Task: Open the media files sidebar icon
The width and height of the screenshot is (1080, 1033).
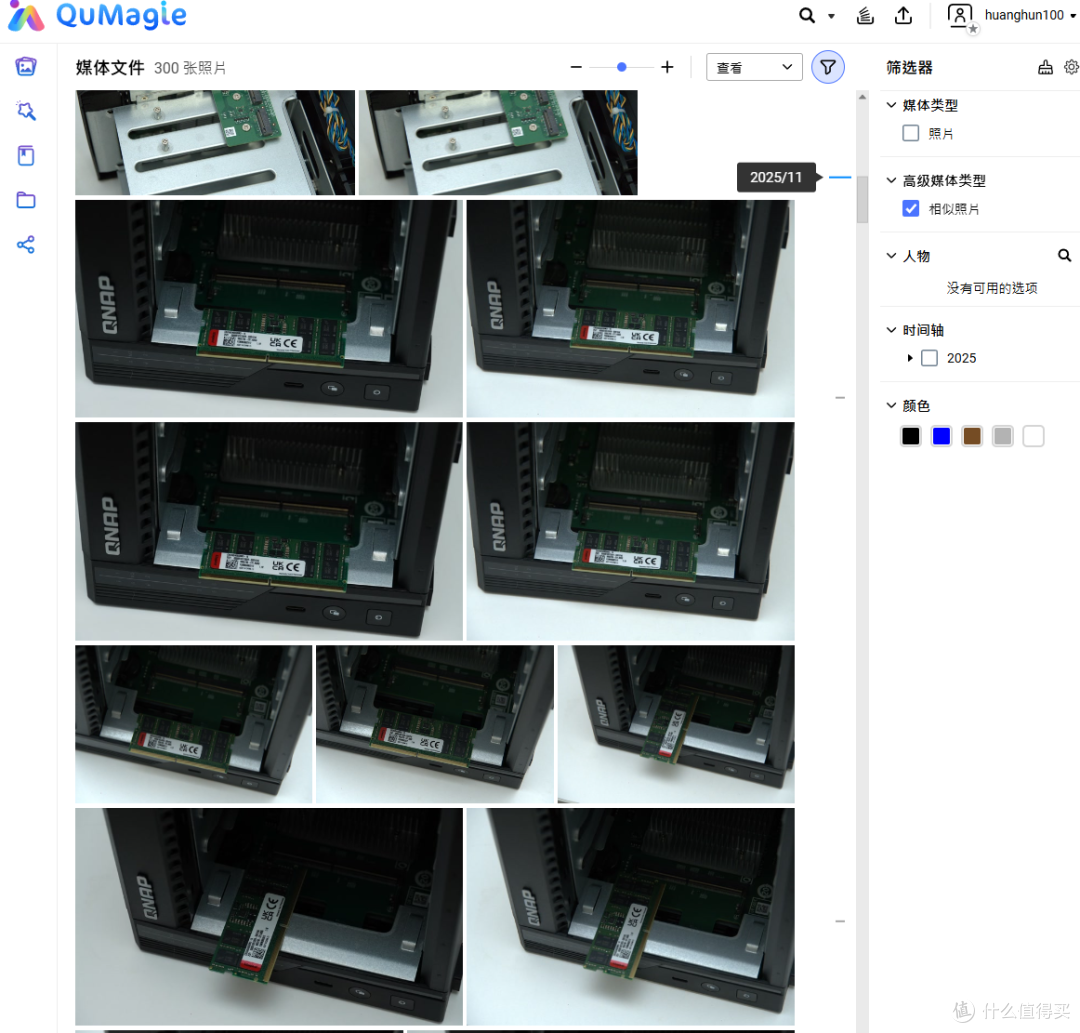Action: tap(26, 67)
